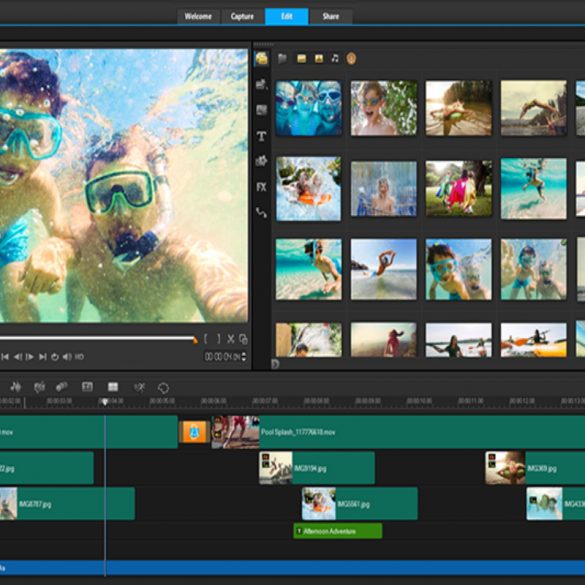Select the IMG0561.jpg overlay clip

click(360, 504)
